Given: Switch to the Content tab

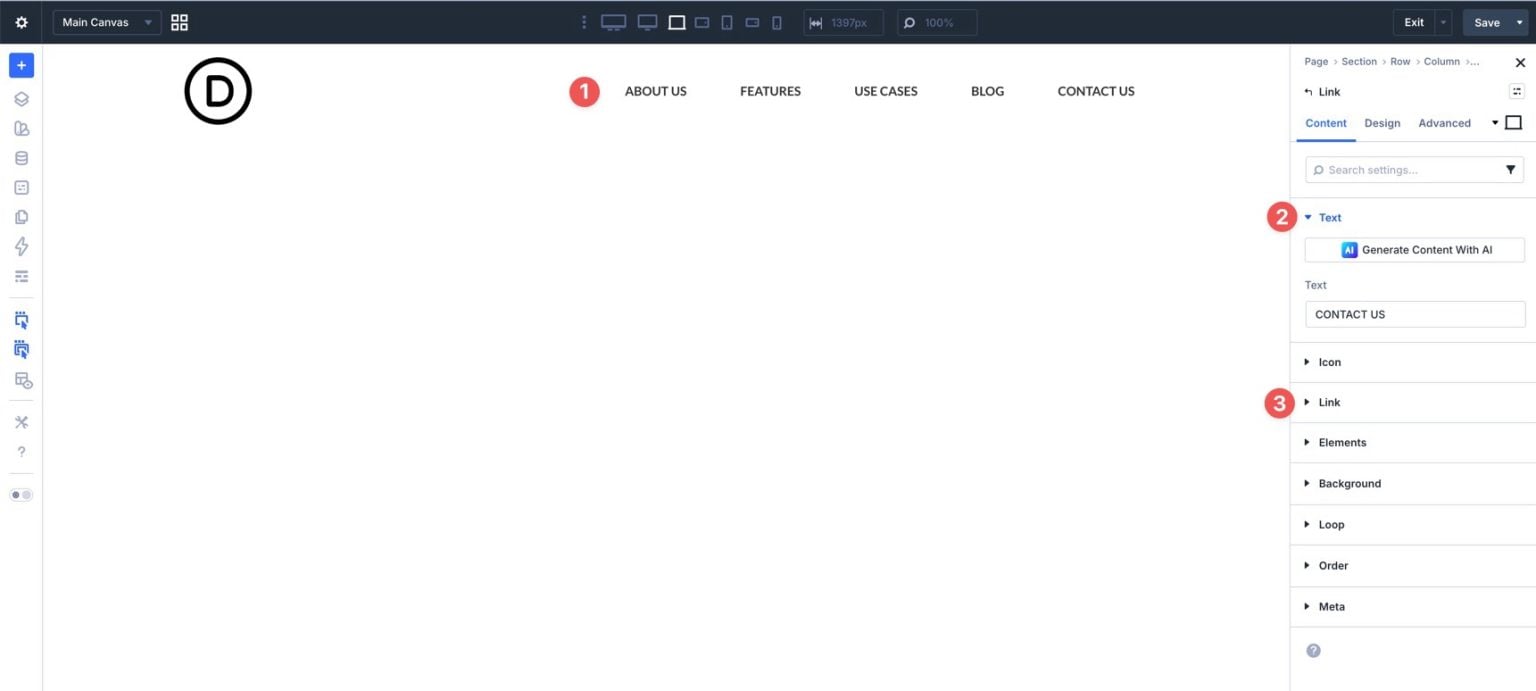Looking at the screenshot, I should (1326, 123).
